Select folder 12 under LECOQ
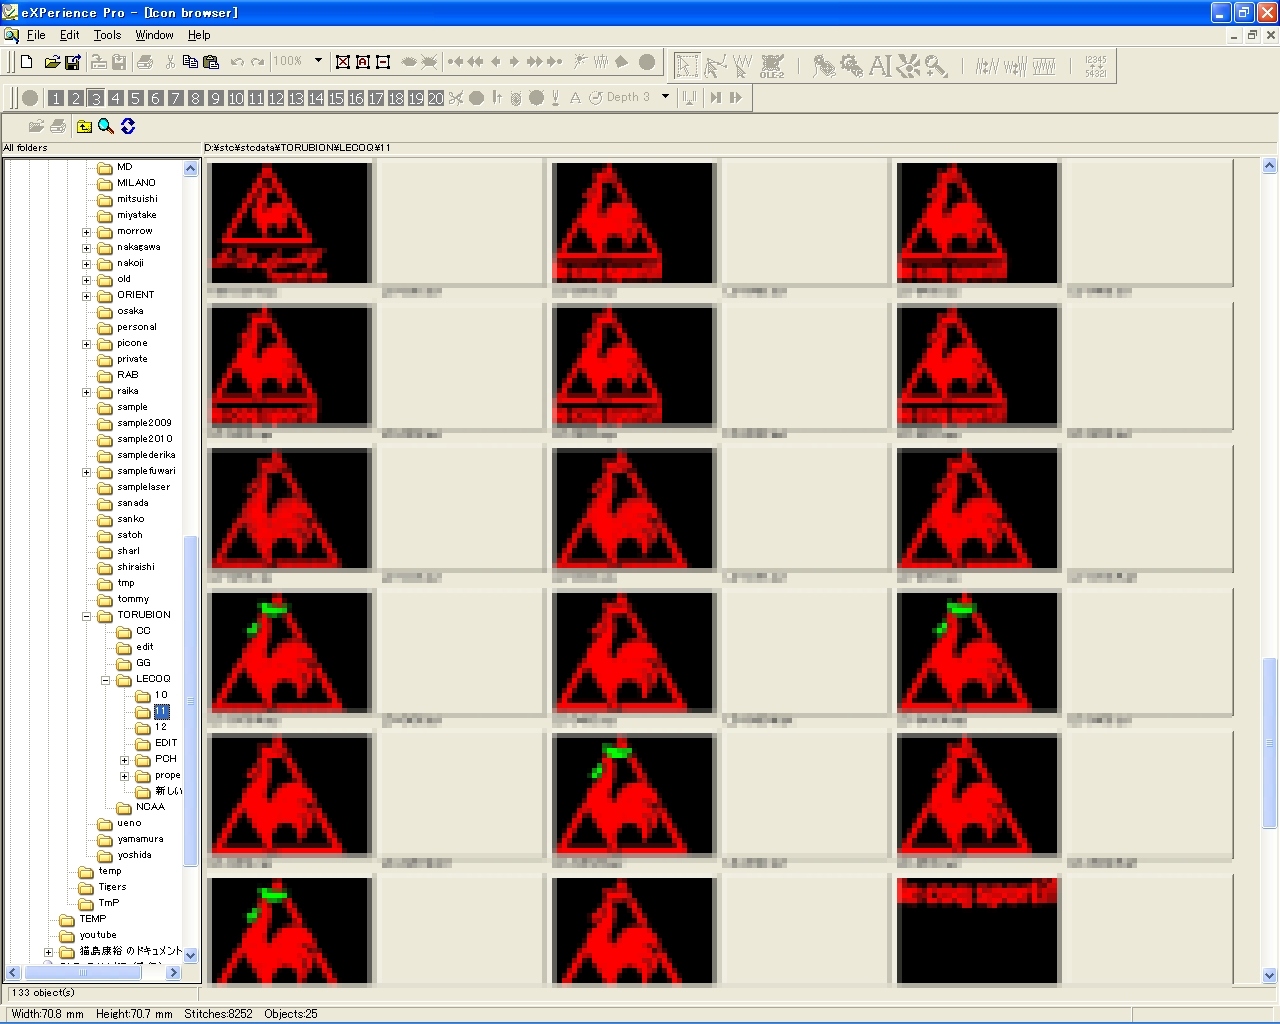The width and height of the screenshot is (1280, 1024). 161,727
